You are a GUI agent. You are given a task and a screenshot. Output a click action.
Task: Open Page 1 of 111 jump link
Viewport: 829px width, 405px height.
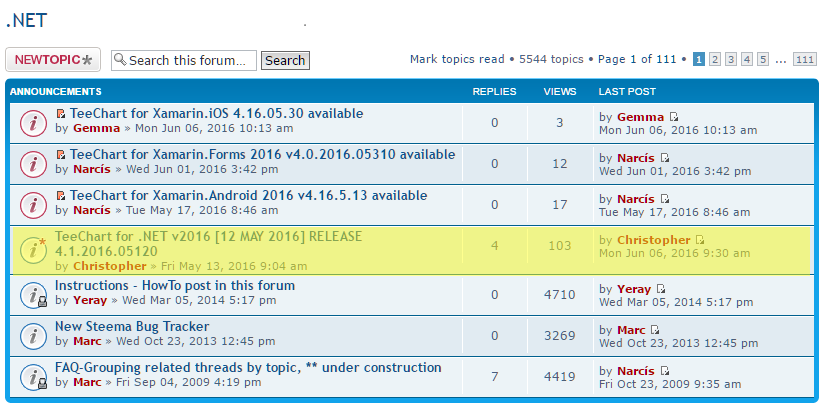tap(637, 59)
